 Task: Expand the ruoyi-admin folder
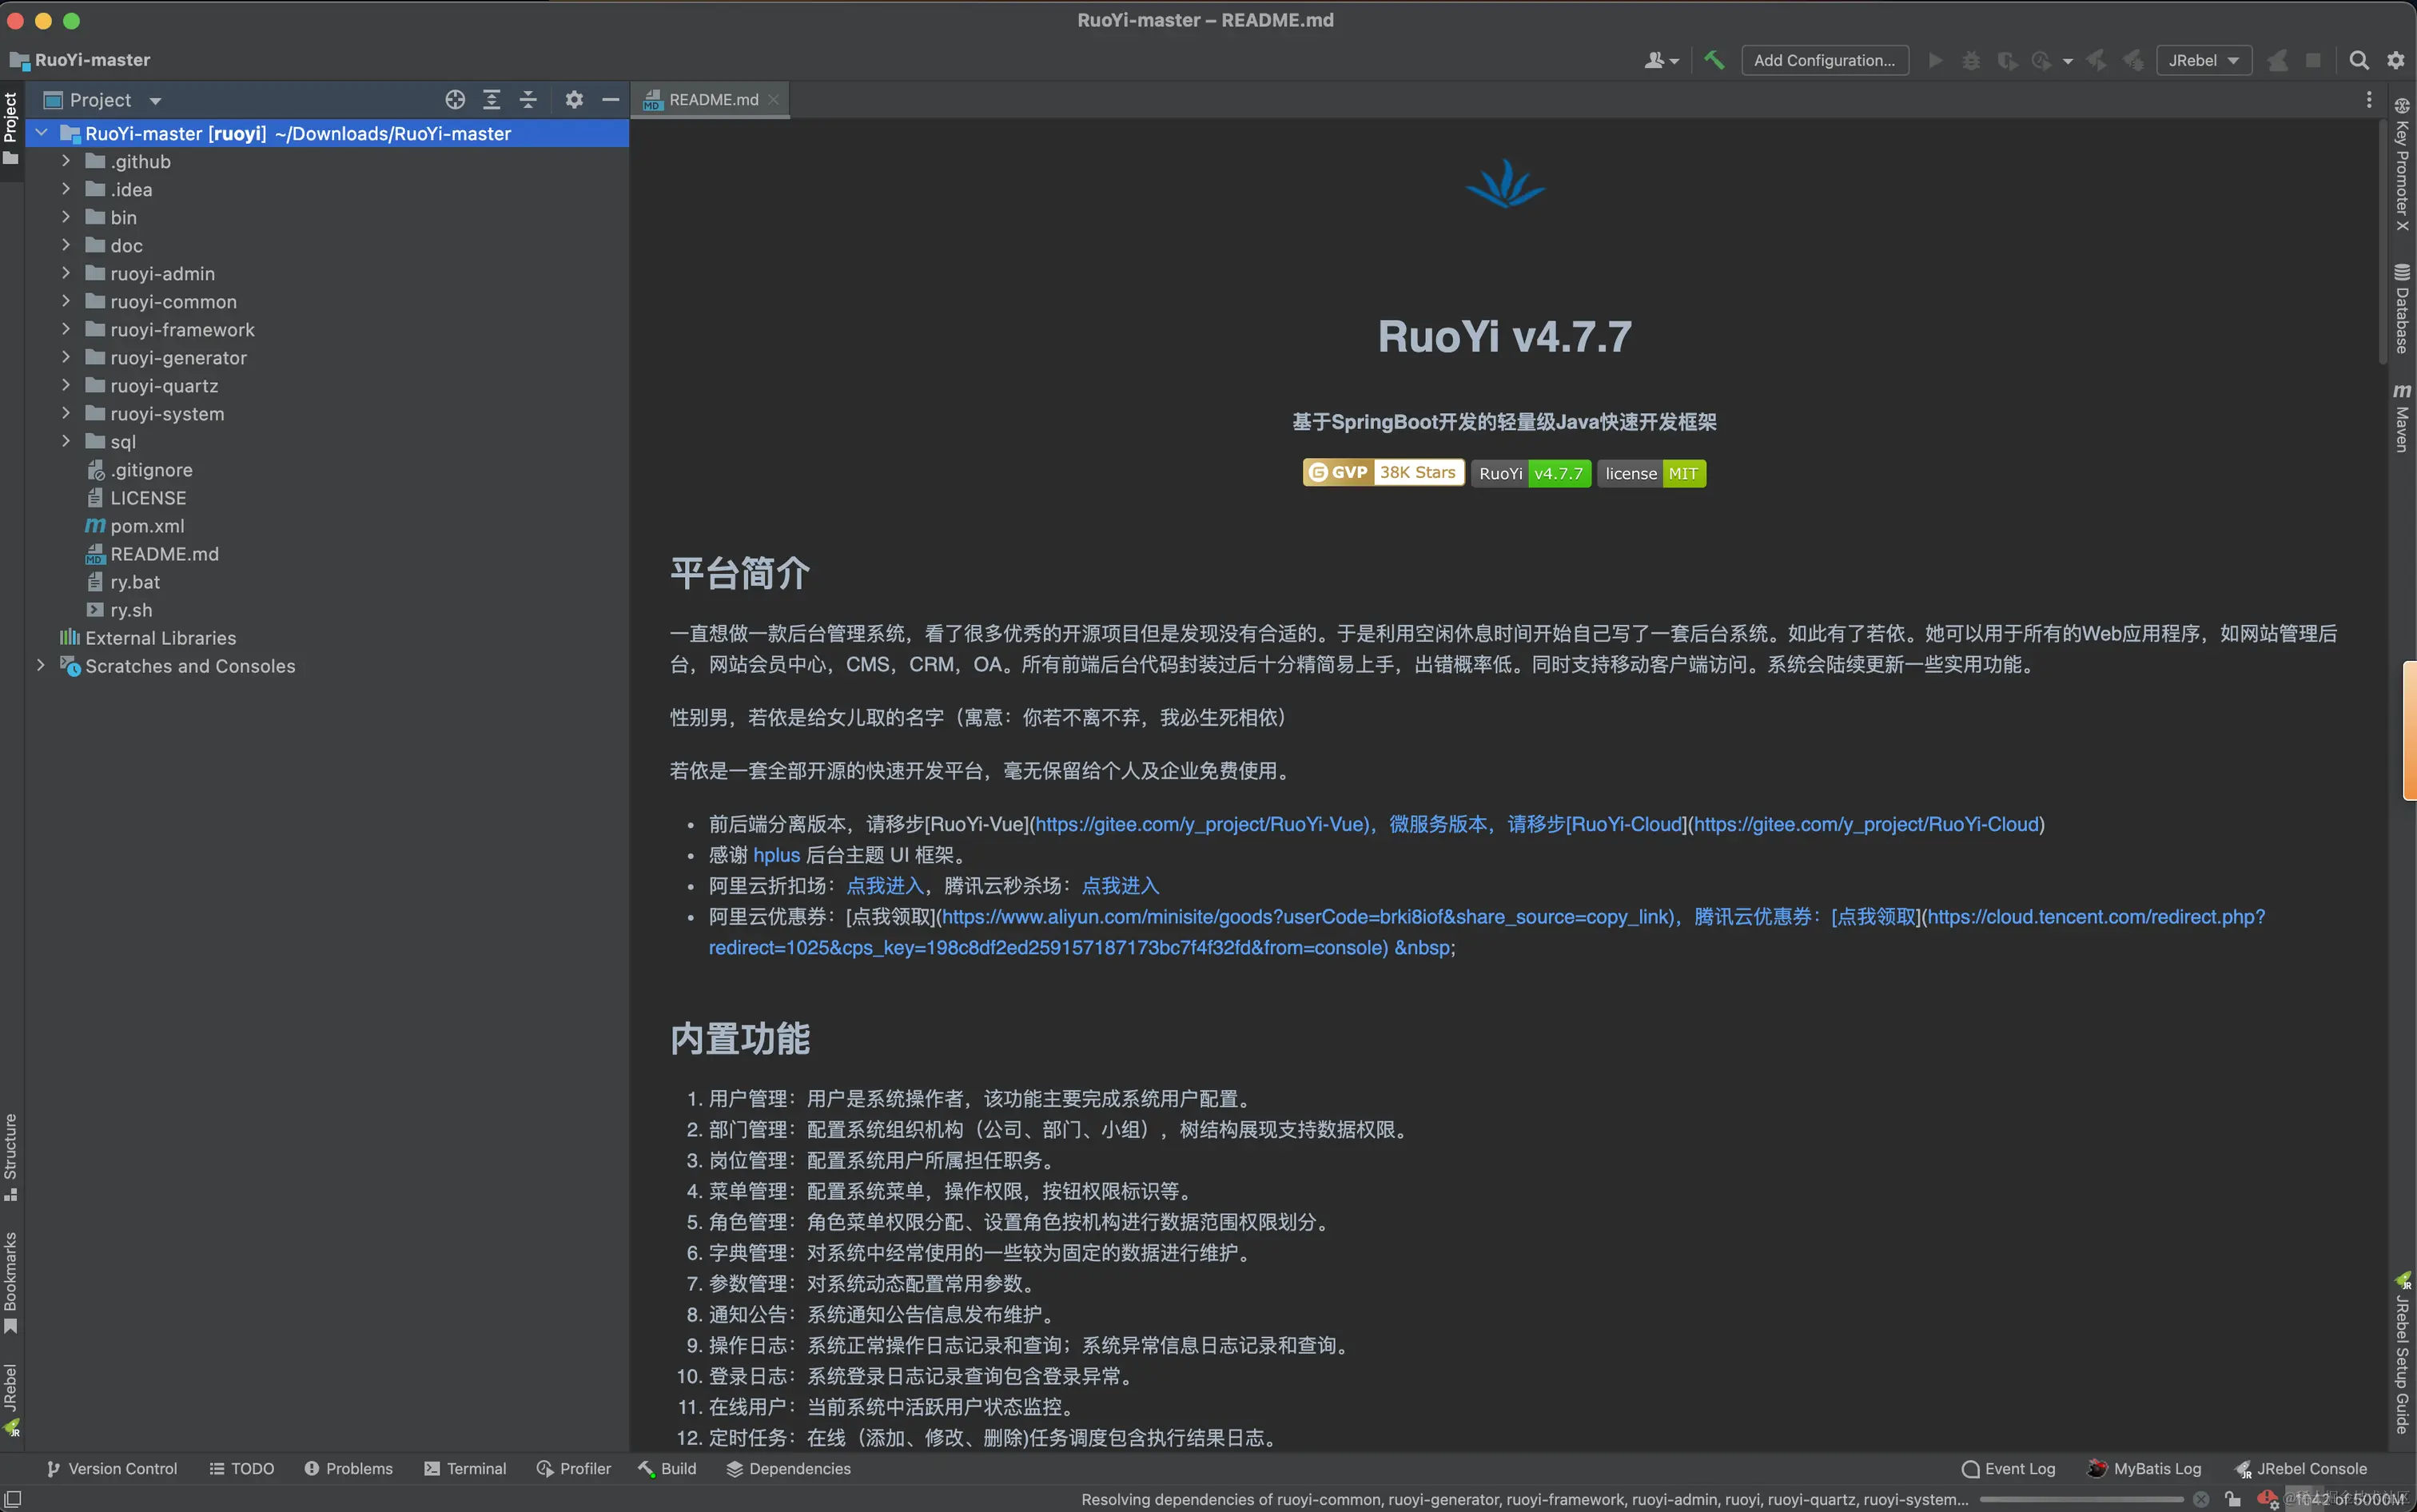pos(65,273)
